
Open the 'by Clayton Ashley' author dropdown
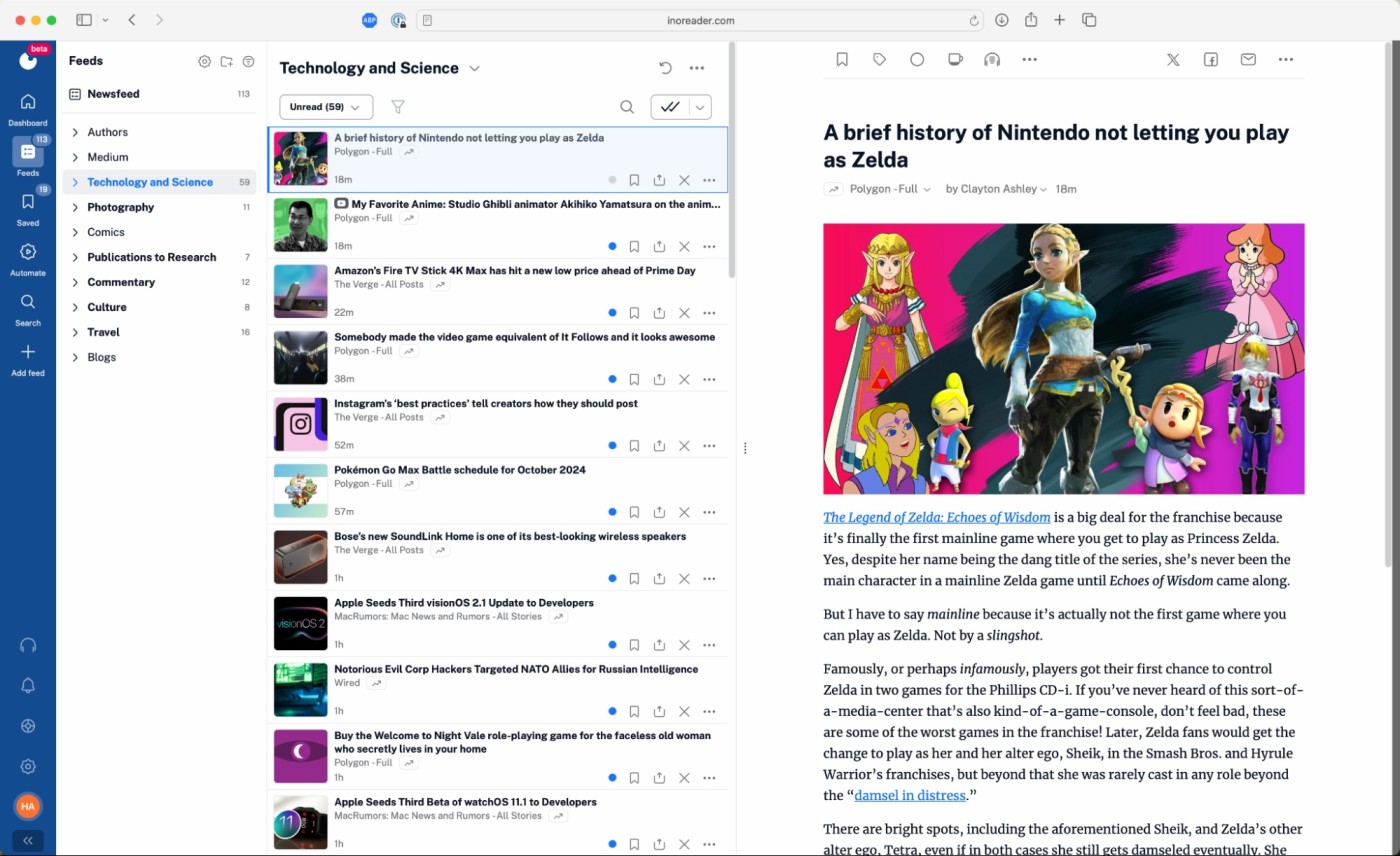996,189
